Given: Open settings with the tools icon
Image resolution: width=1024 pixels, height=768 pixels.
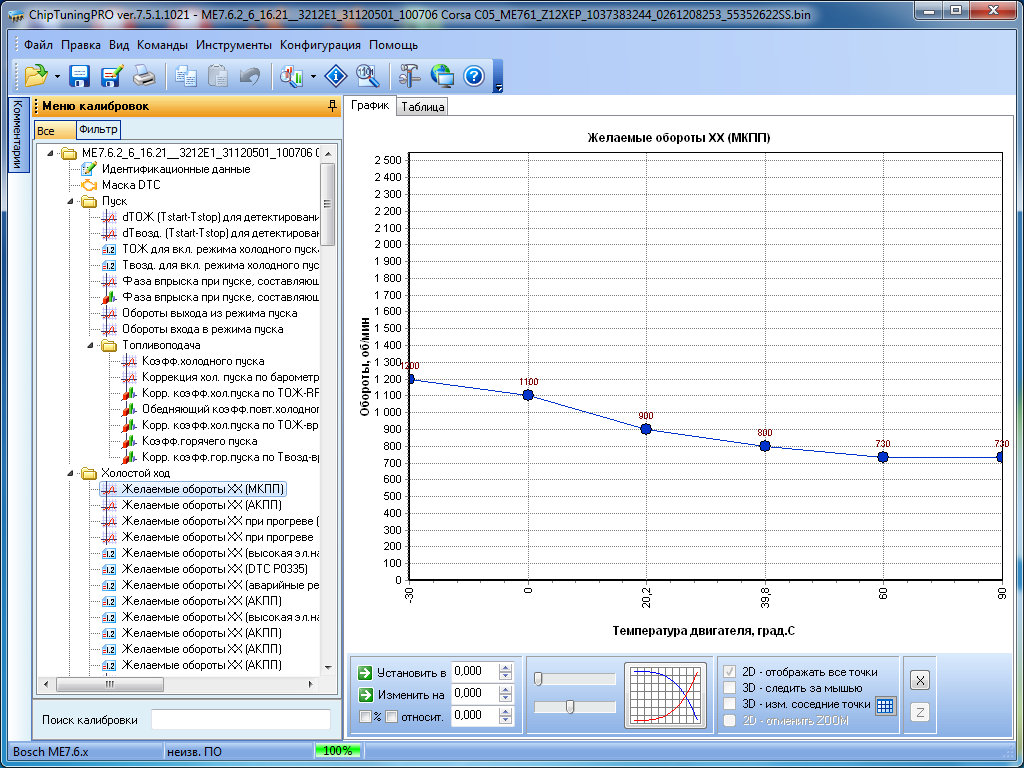Looking at the screenshot, I should (x=410, y=76).
